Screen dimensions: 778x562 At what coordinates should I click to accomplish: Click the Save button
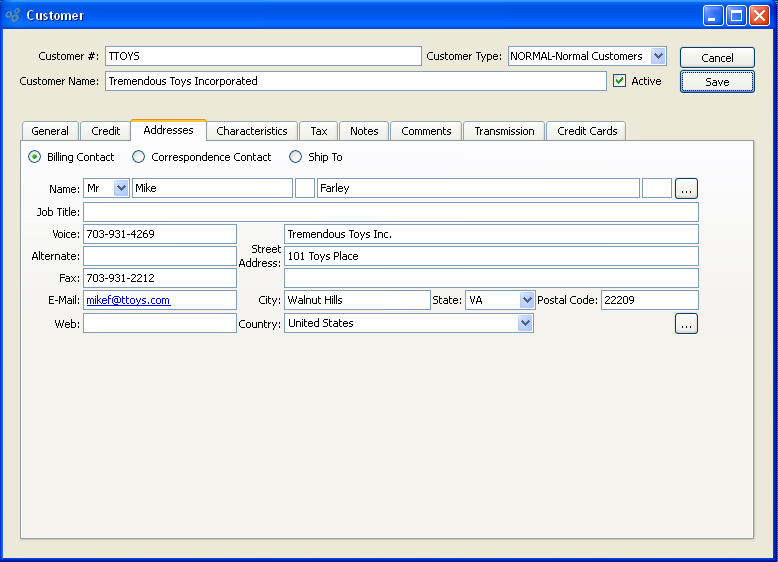(x=717, y=82)
